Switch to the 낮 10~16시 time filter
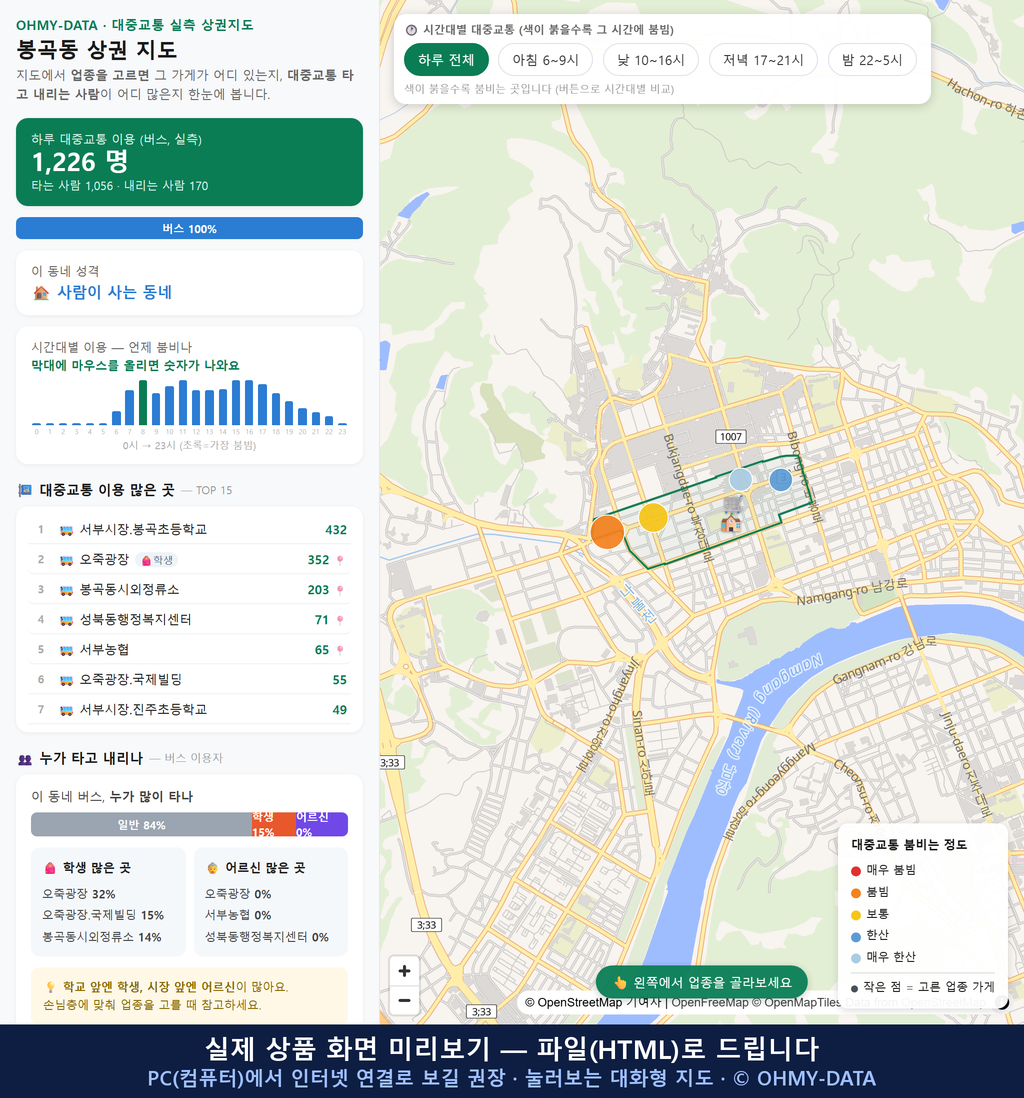 (x=651, y=60)
